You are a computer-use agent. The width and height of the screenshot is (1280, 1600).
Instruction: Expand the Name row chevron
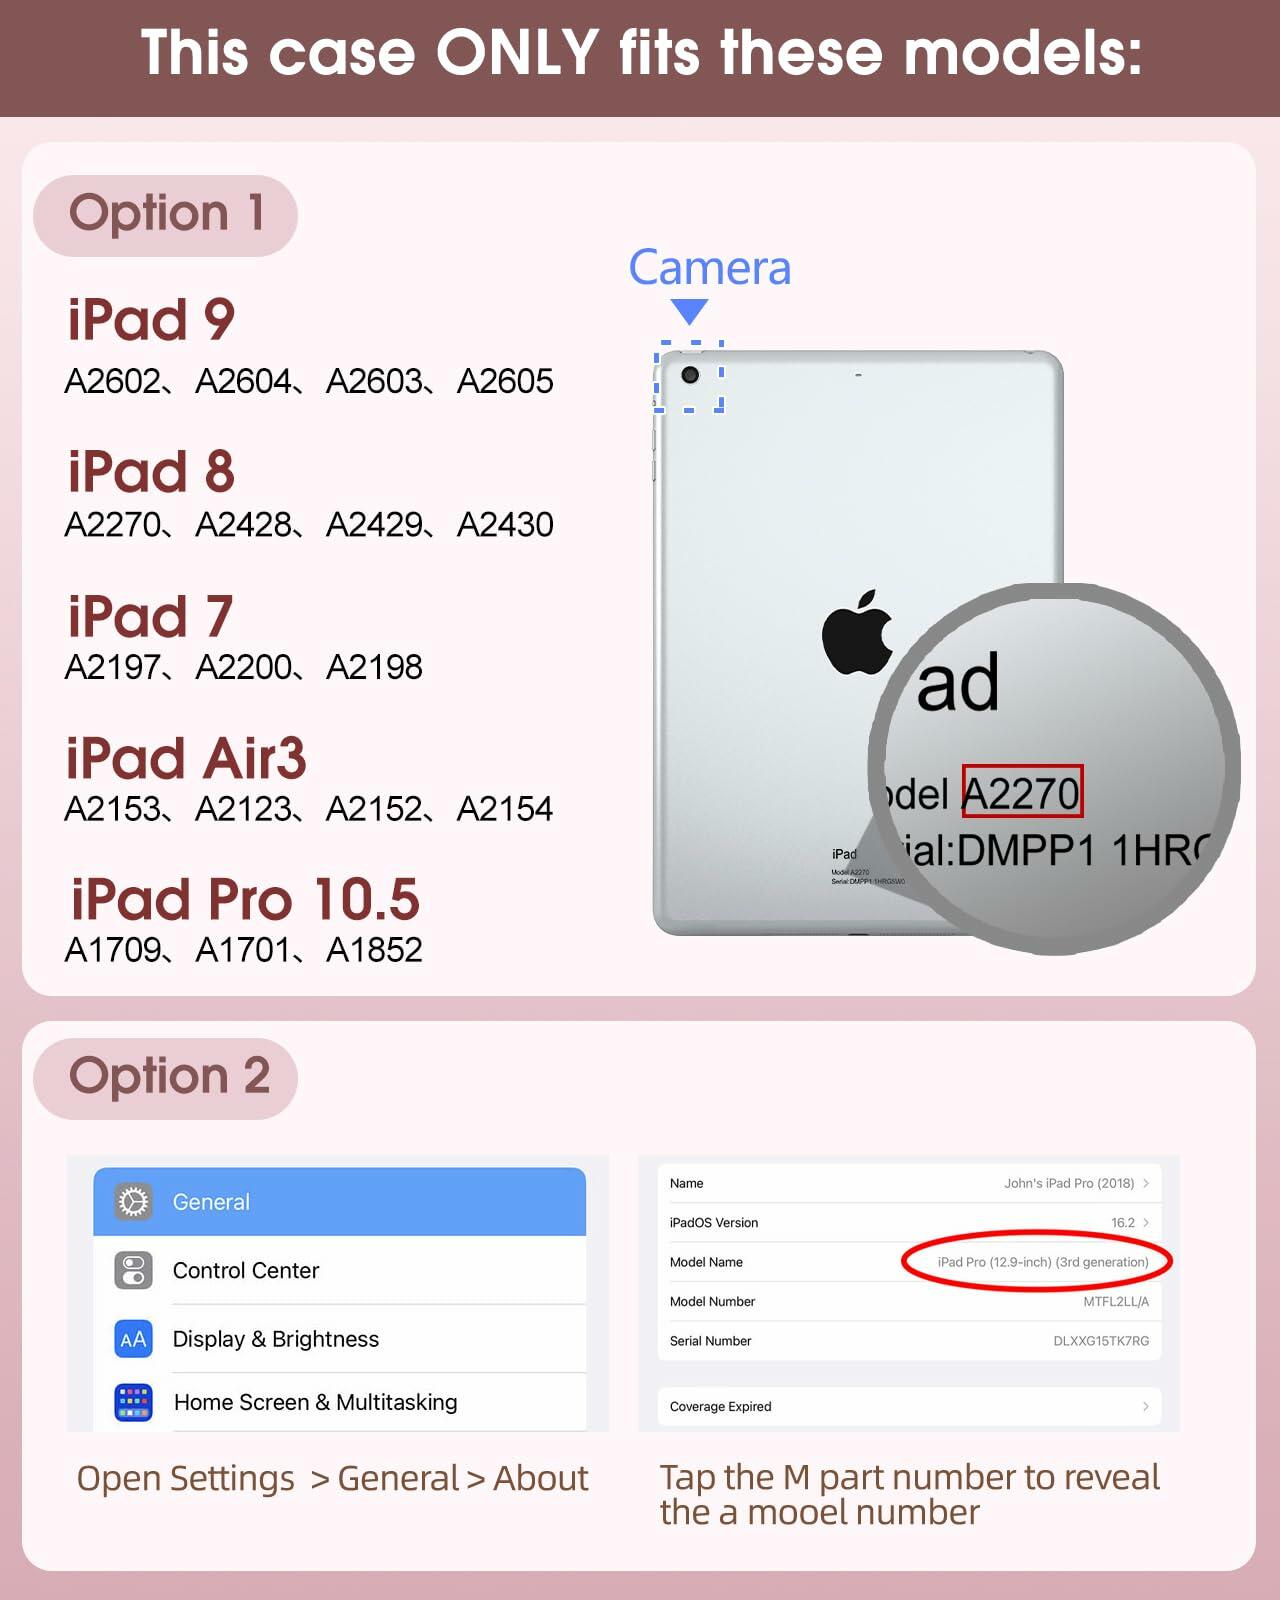[x=1146, y=1183]
